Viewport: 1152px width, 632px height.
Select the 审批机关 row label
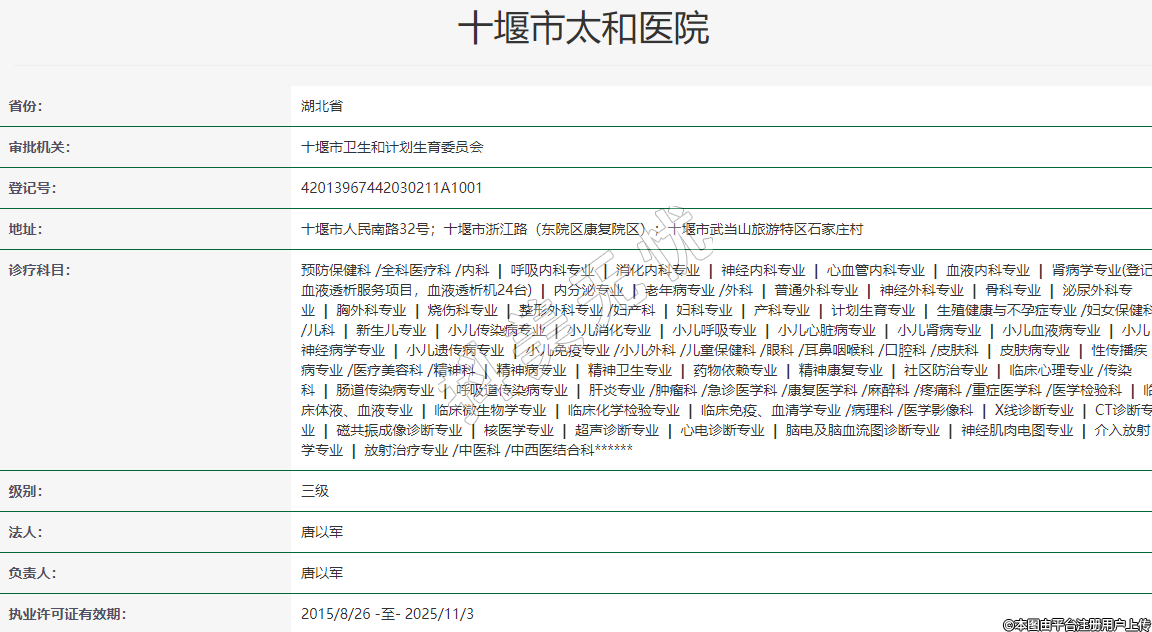40,147
